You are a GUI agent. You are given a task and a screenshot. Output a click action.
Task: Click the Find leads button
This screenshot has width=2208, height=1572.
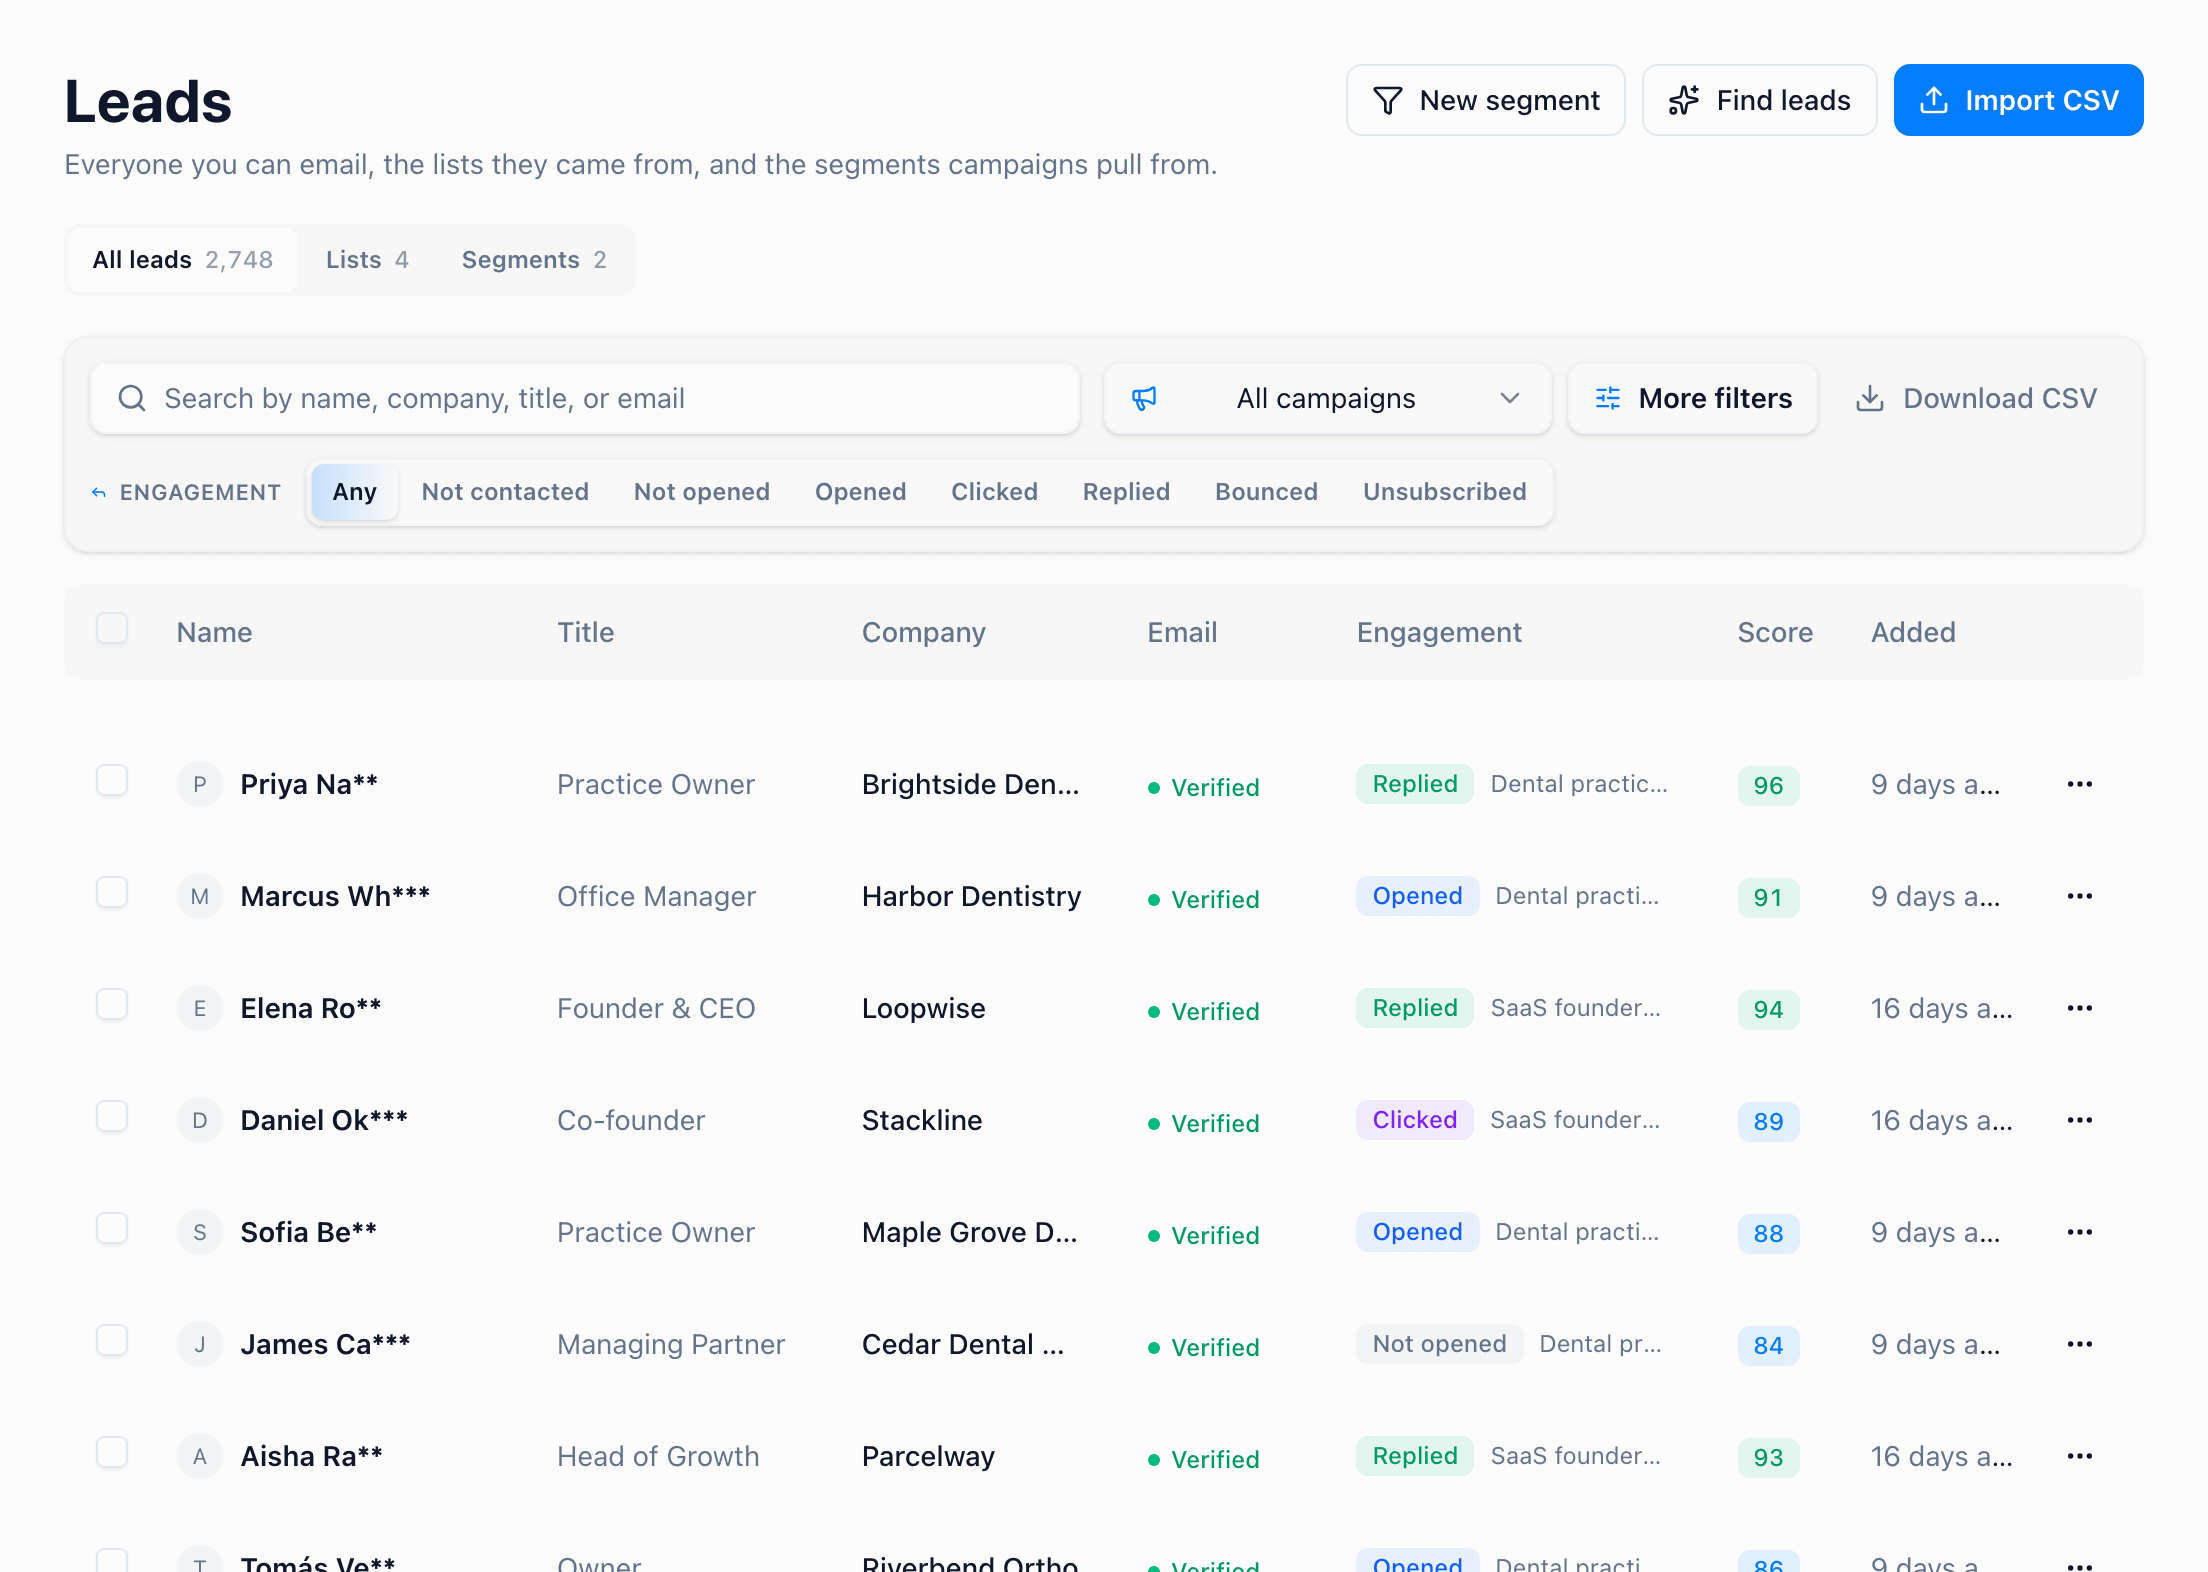pos(1760,101)
